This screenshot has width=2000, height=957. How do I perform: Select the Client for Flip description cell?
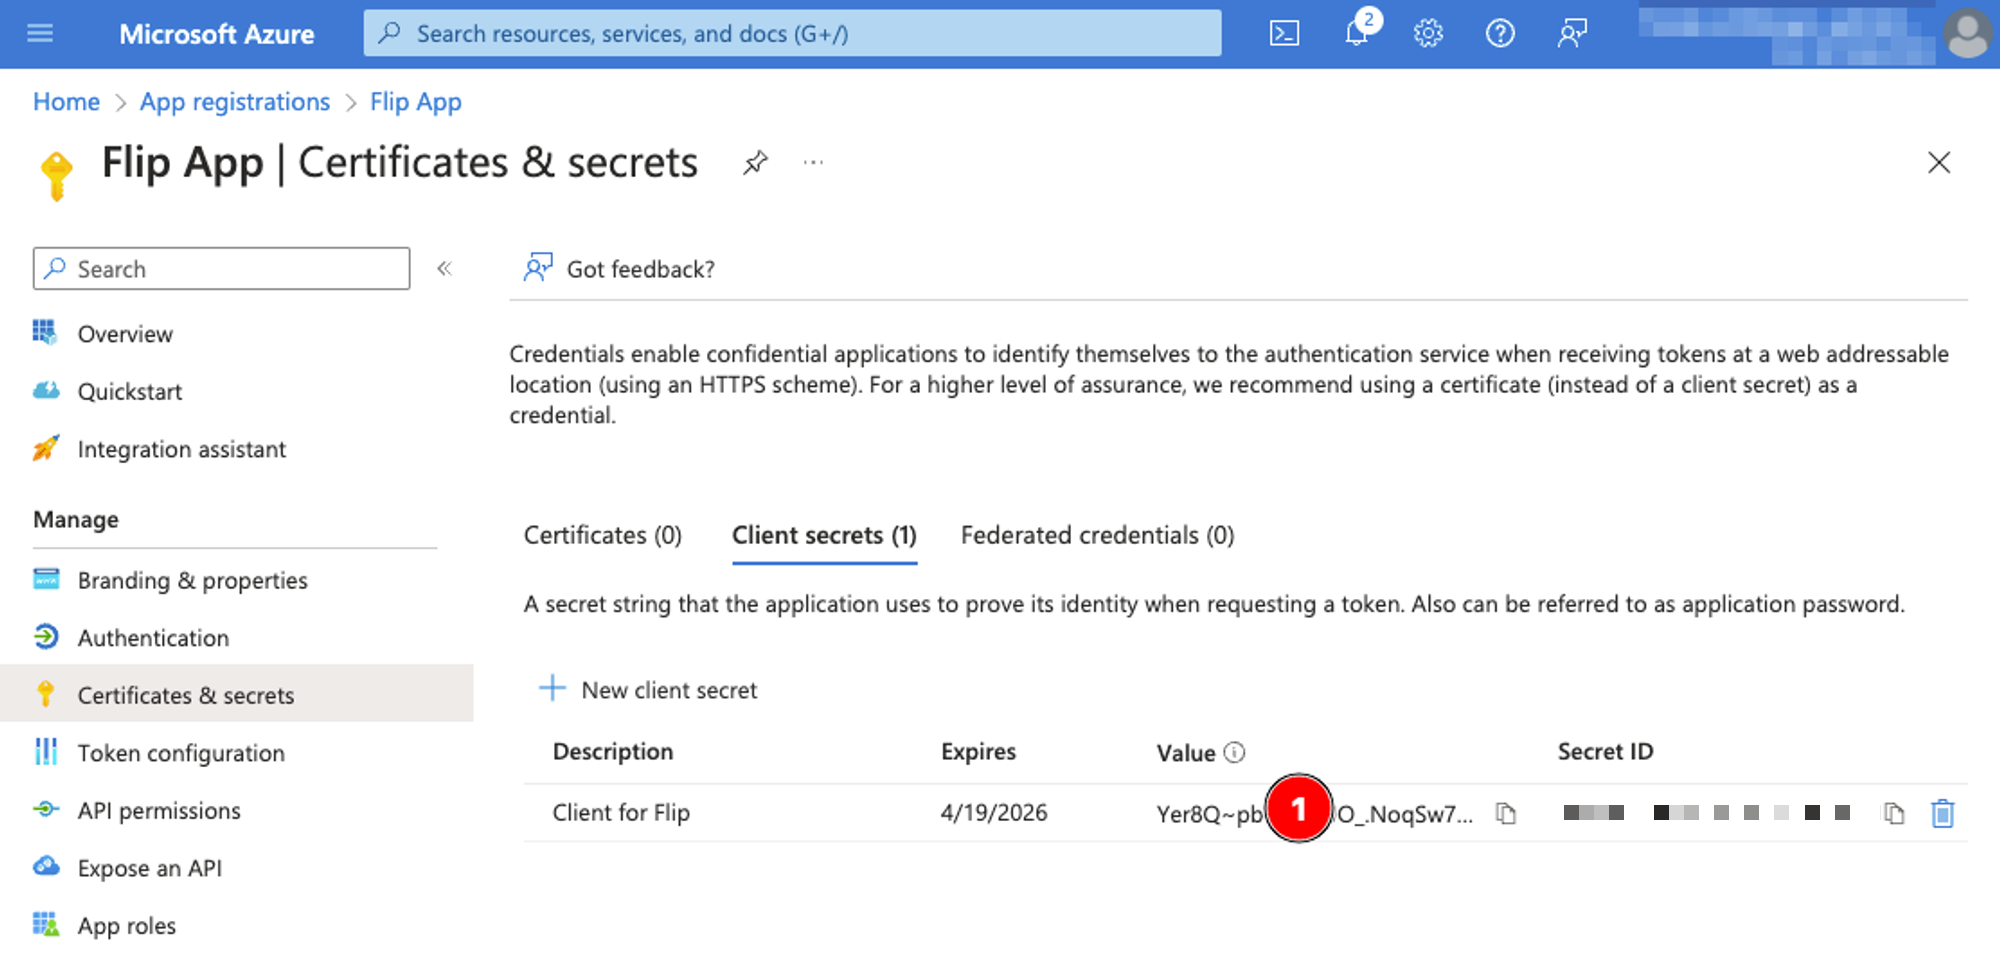pyautogui.click(x=621, y=813)
